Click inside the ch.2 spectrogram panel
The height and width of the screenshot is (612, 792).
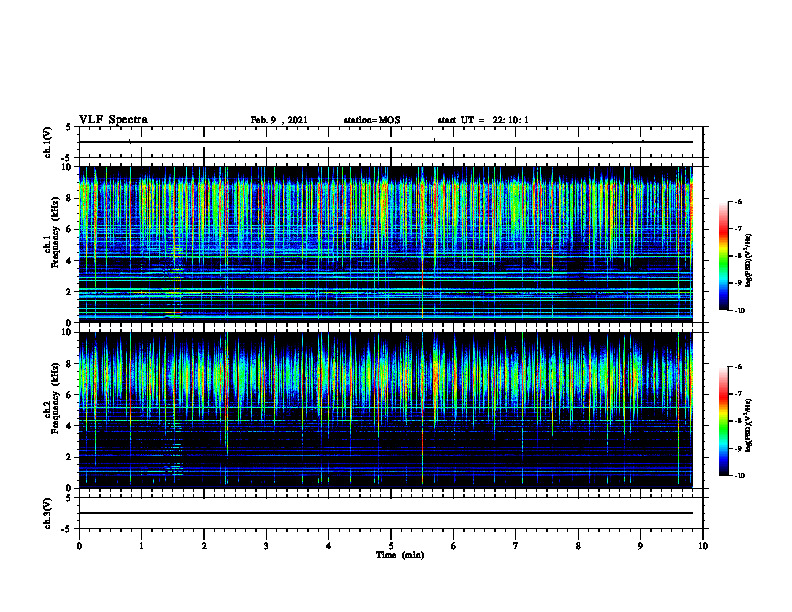386,410
